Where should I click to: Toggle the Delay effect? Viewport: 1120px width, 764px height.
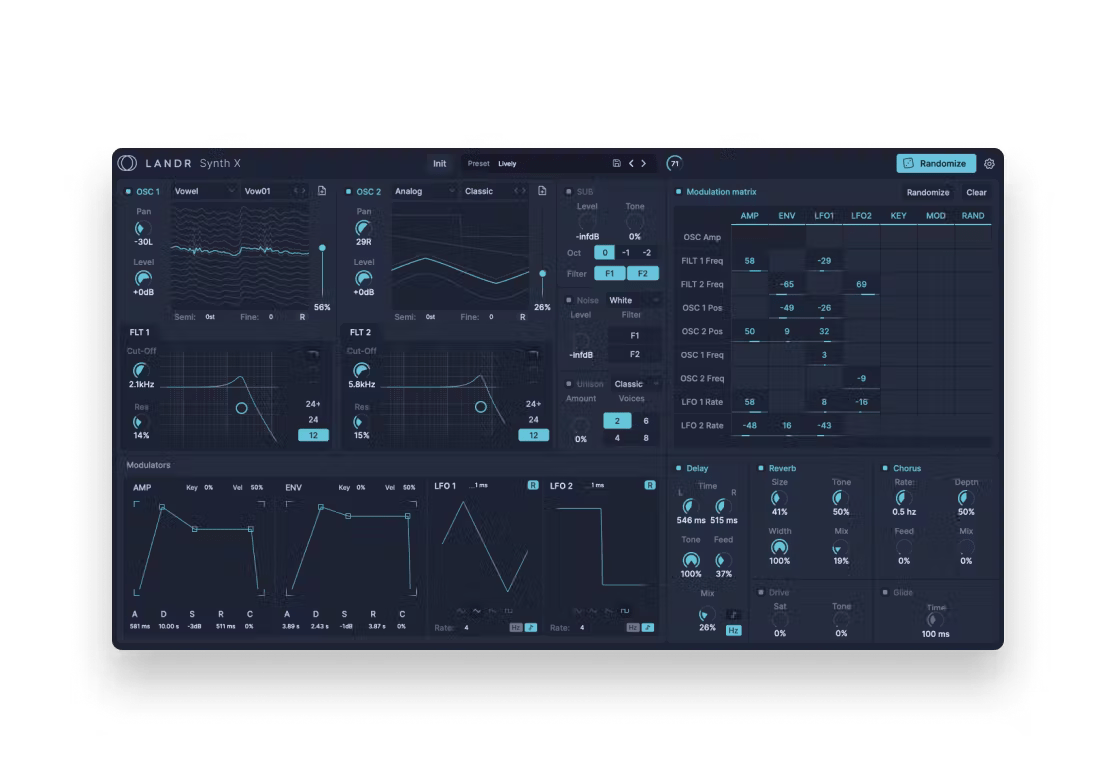pos(679,468)
